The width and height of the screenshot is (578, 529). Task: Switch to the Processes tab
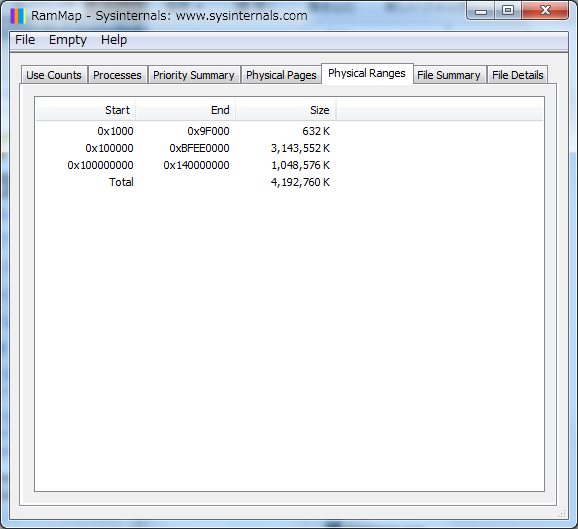click(117, 75)
